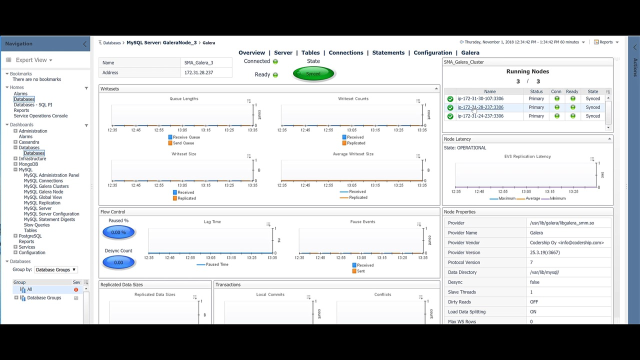Open MySQL Replication dashboard
The width and height of the screenshot is (640, 360).
click(x=42, y=203)
